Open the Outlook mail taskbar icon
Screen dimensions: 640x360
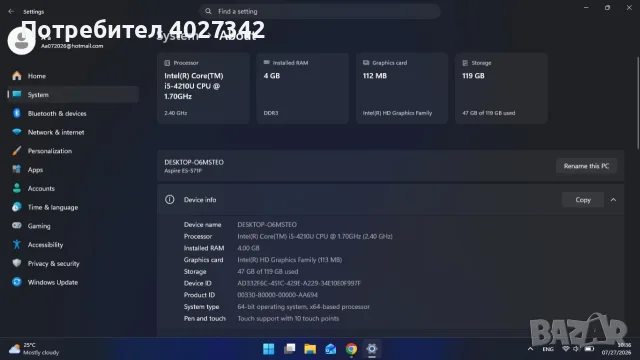[331, 349]
